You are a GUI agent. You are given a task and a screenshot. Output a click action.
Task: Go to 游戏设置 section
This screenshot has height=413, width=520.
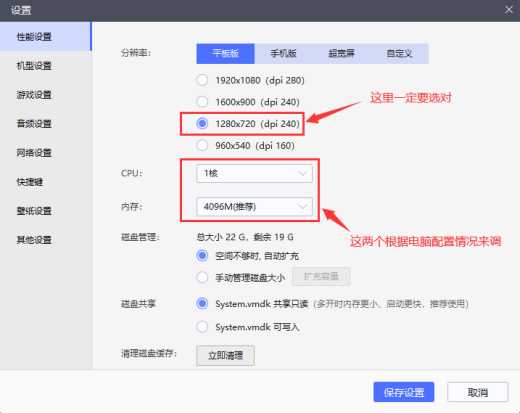pos(34,95)
